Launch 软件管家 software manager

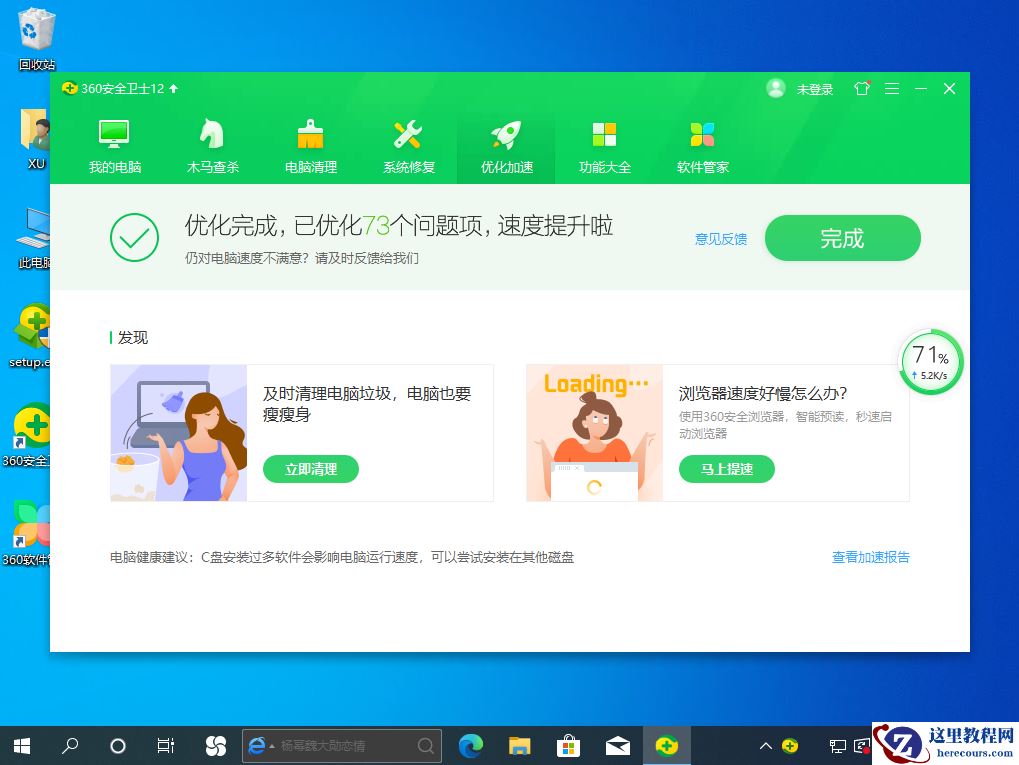702,143
